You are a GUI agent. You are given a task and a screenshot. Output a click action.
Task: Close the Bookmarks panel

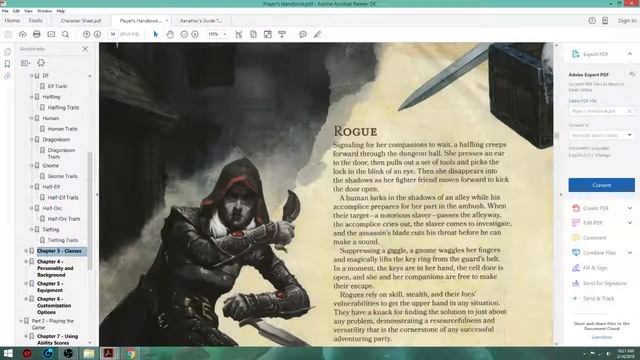coord(85,49)
